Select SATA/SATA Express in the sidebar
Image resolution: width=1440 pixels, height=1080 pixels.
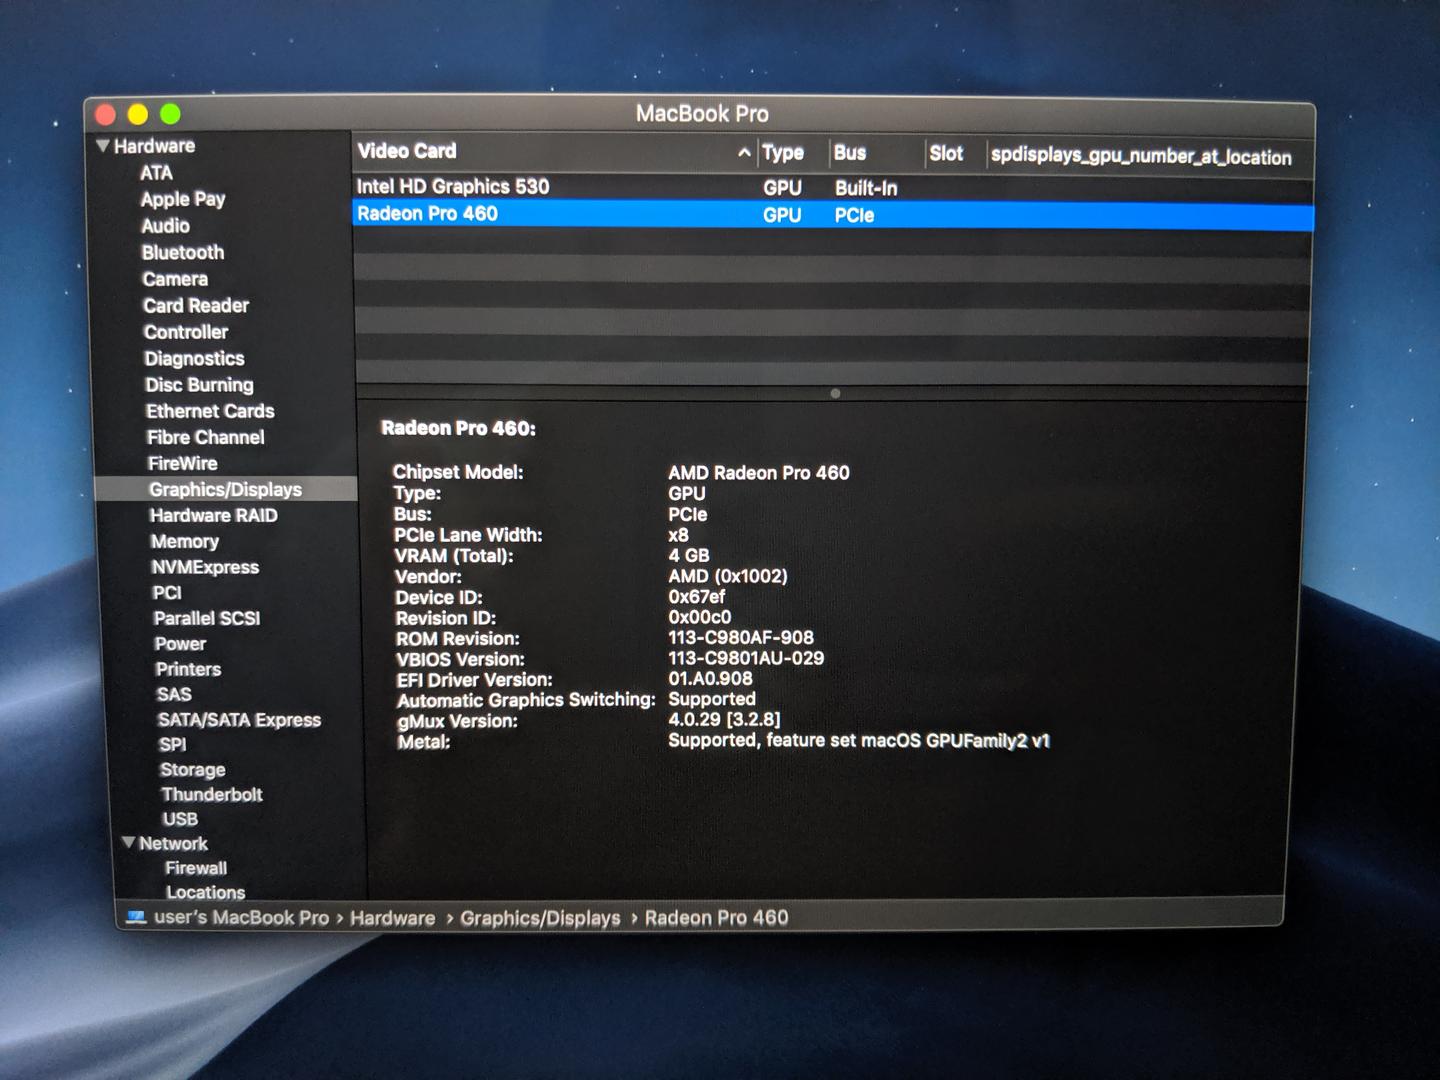(x=239, y=720)
